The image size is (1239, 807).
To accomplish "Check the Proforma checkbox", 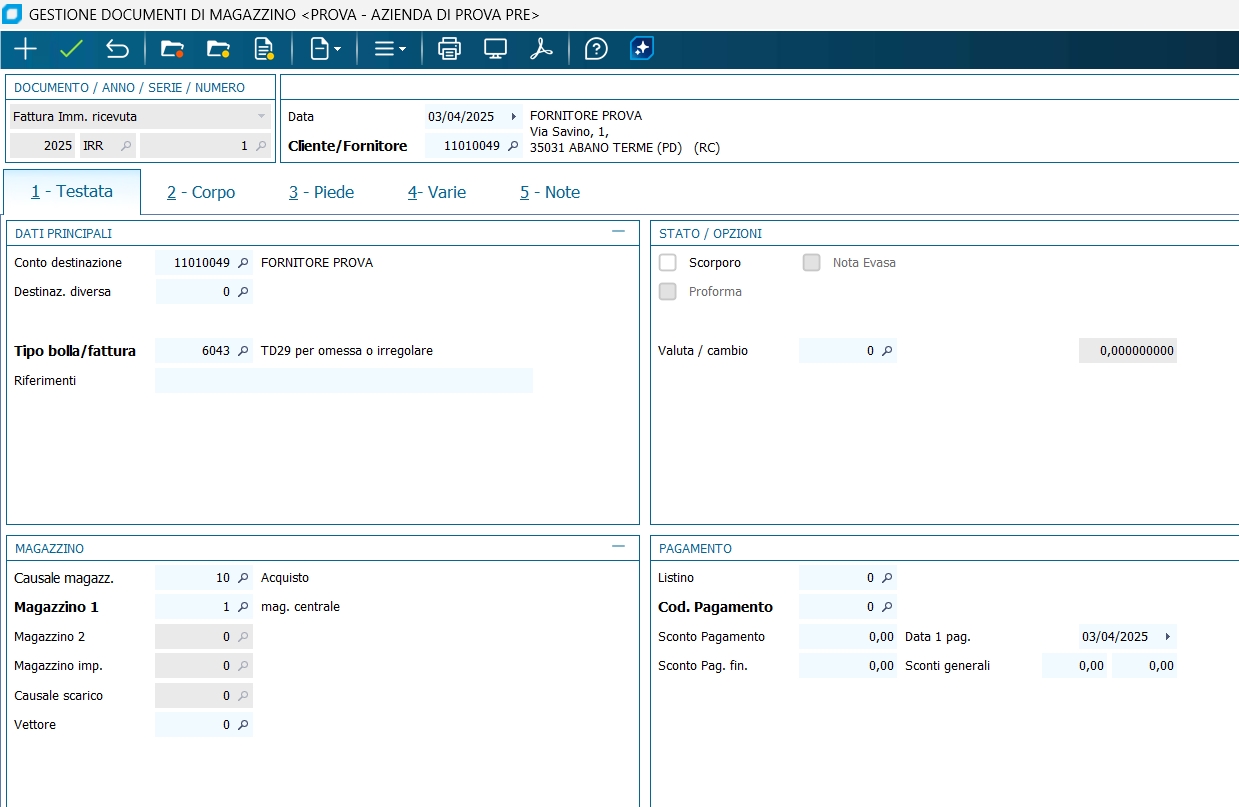I will pos(668,292).
